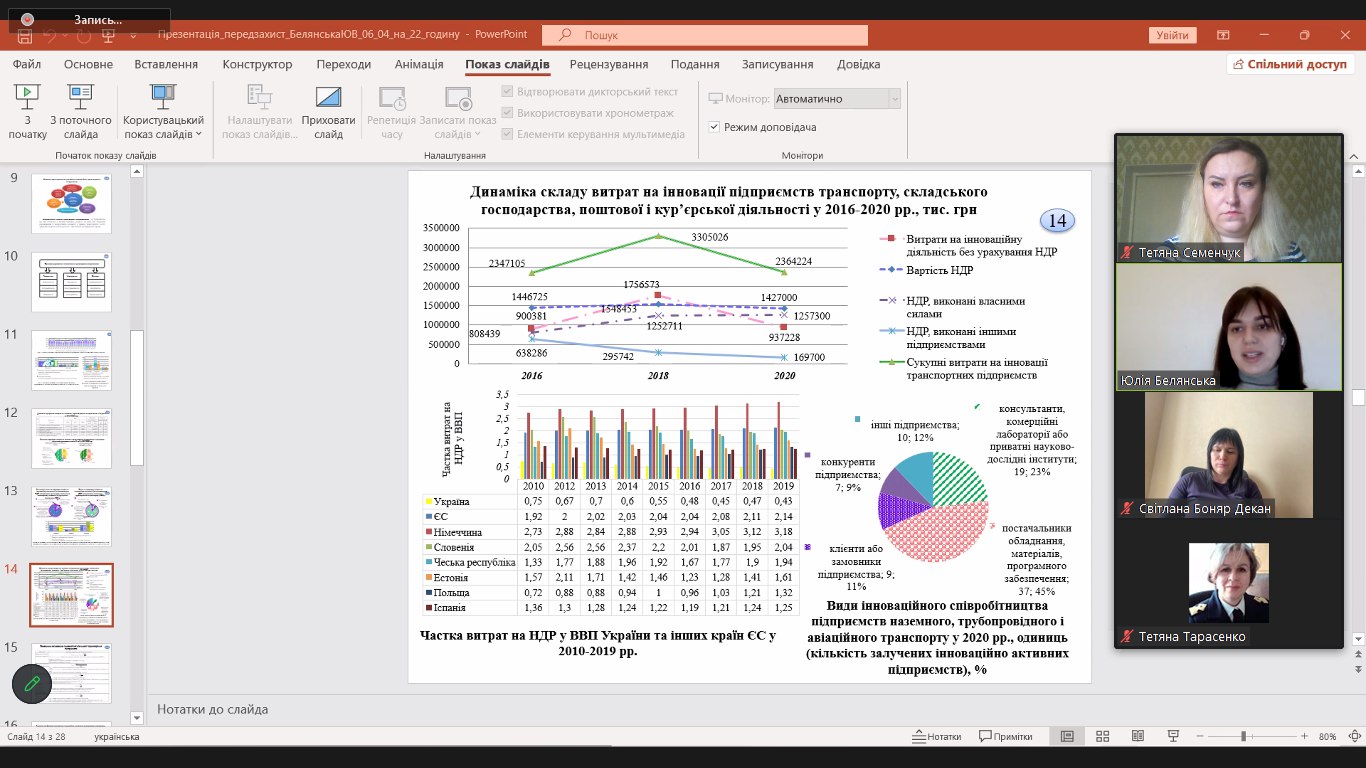Viewport: 1366px width, 768px height.
Task: Click the notes area 'Нотатки до слайда'
Action: [x=212, y=709]
